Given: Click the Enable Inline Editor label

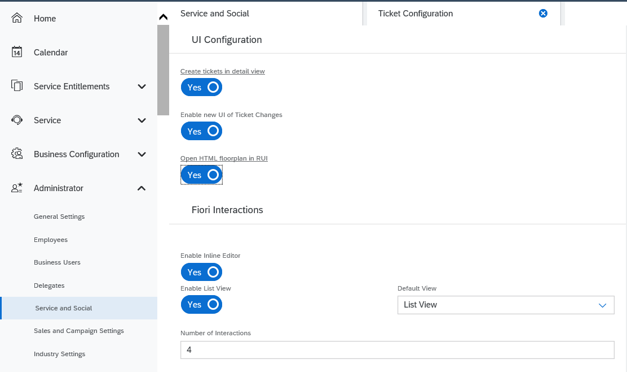Looking at the screenshot, I should [210, 256].
